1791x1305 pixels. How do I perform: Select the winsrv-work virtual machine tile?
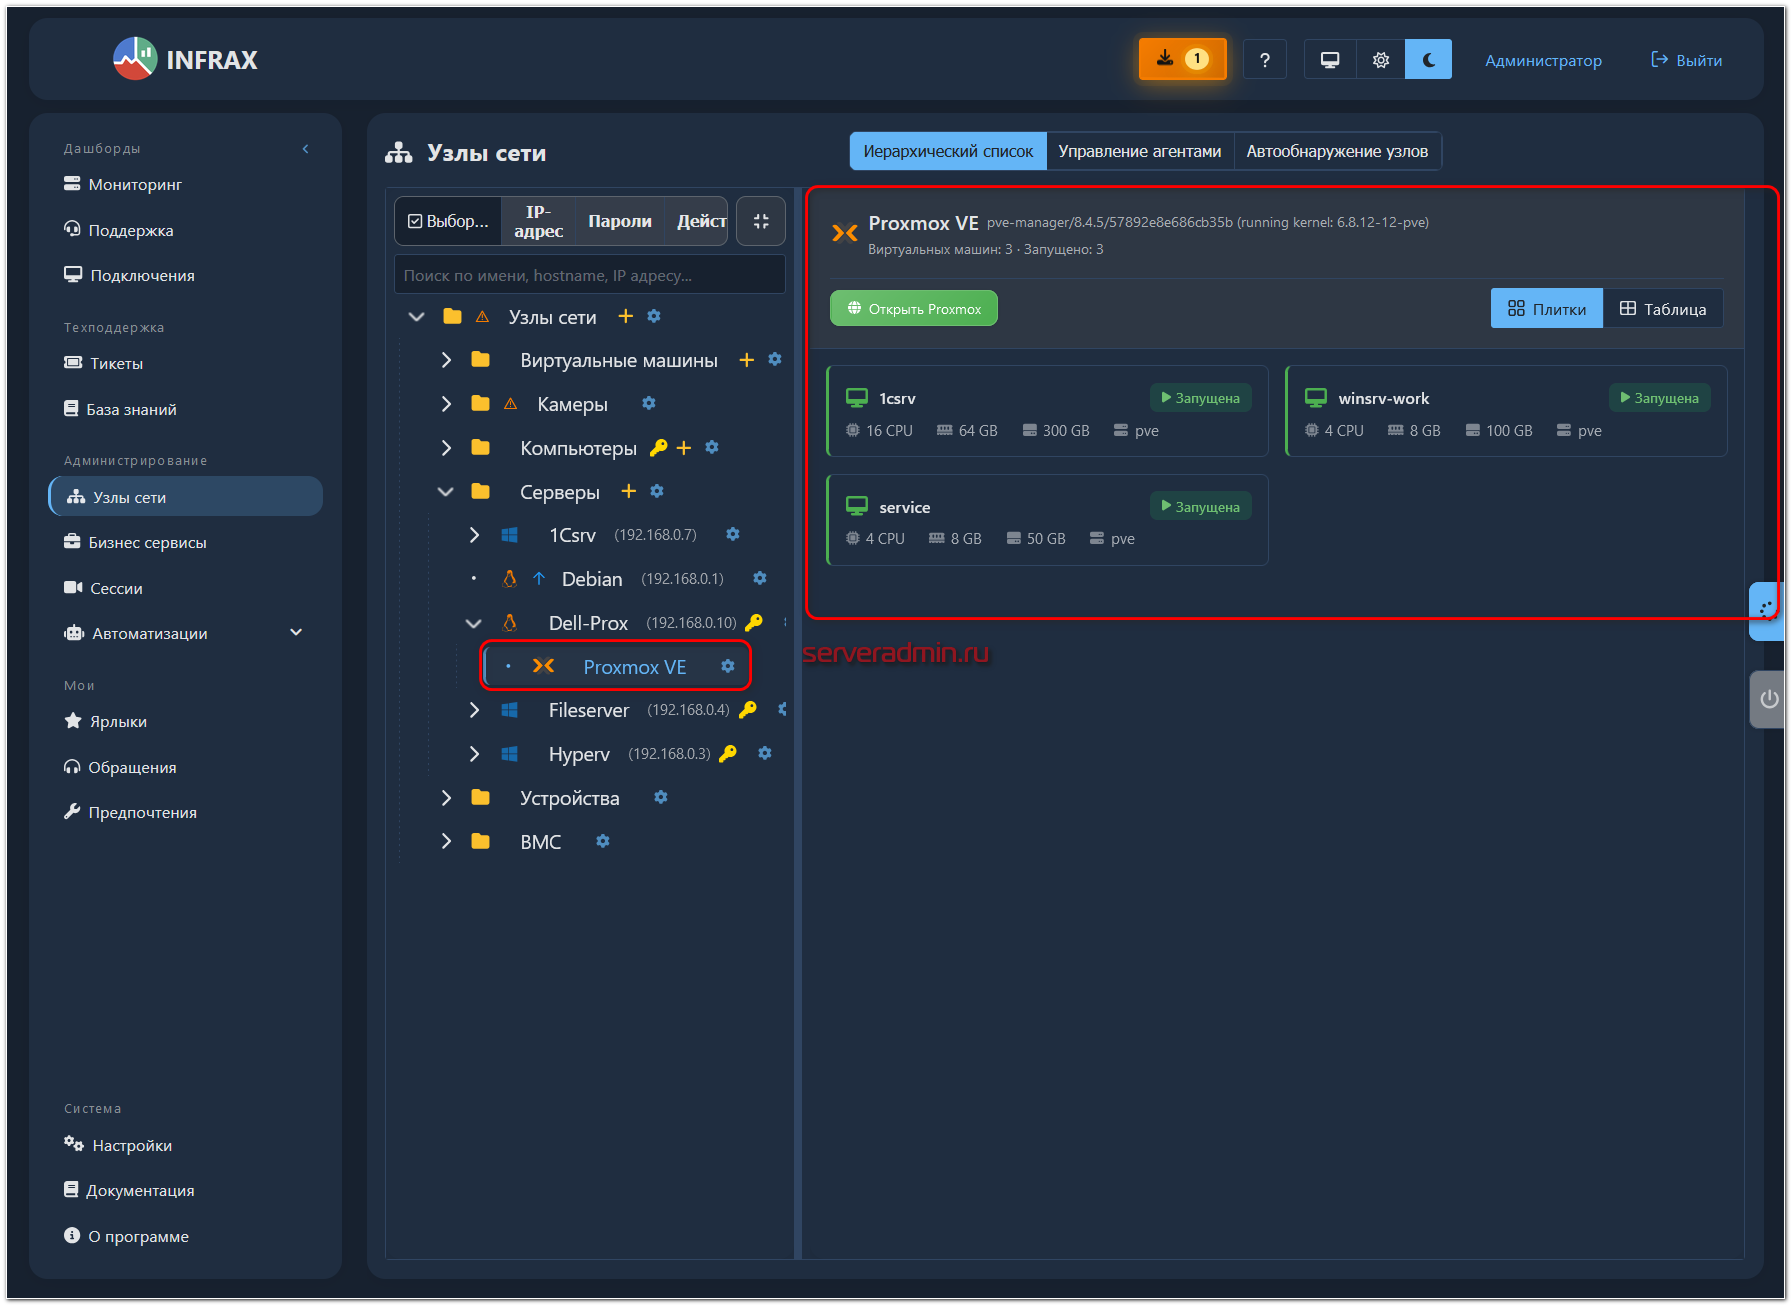coord(1505,411)
